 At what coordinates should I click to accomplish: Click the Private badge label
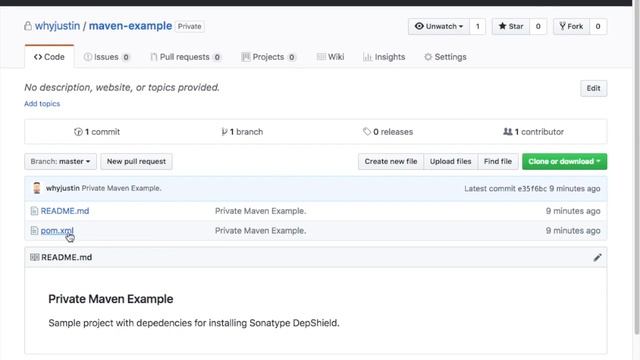[190, 26]
